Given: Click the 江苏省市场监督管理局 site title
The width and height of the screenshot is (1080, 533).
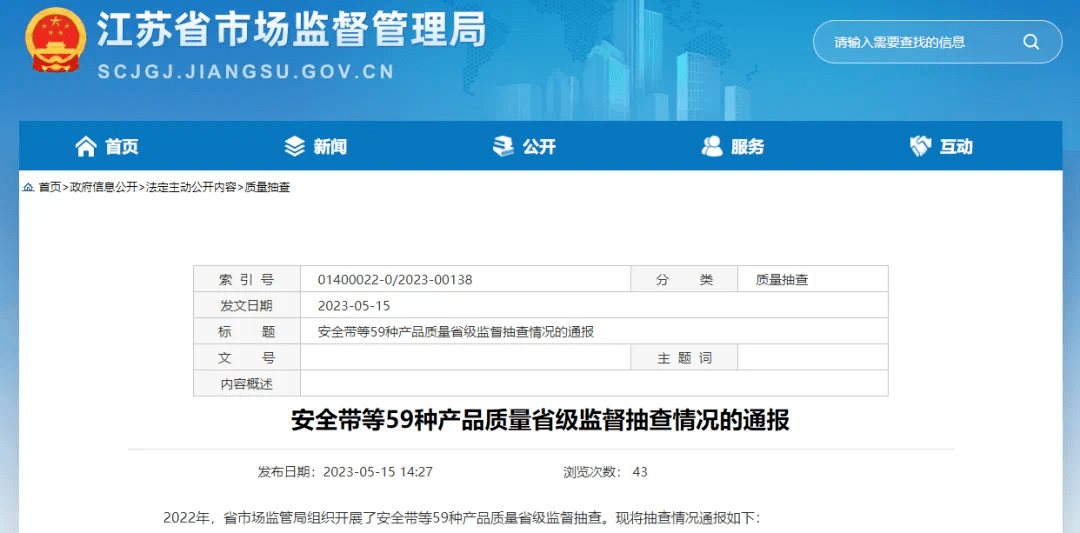Looking at the screenshot, I should (x=291, y=32).
